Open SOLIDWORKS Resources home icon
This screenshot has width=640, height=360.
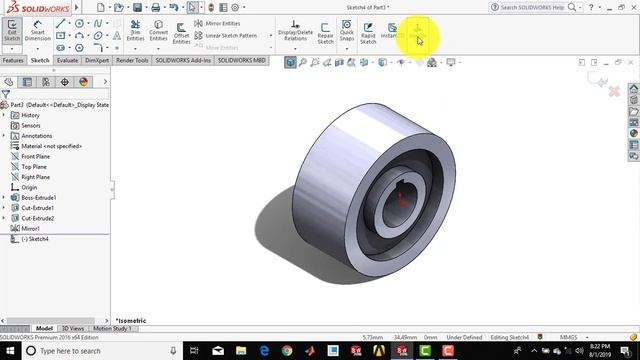(633, 89)
